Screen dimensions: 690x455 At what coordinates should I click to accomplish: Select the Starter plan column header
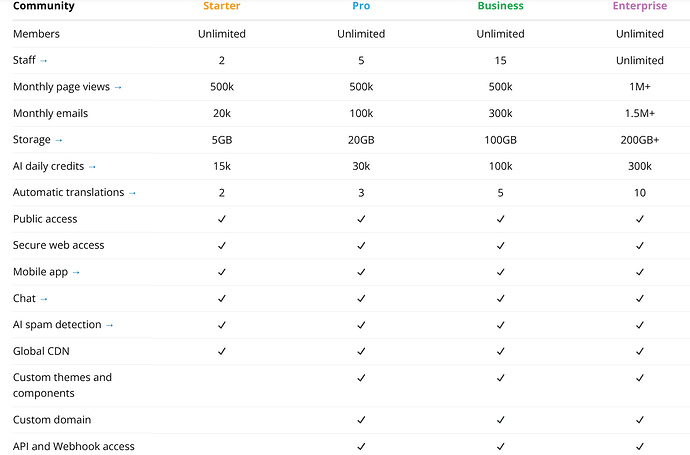coord(221,7)
